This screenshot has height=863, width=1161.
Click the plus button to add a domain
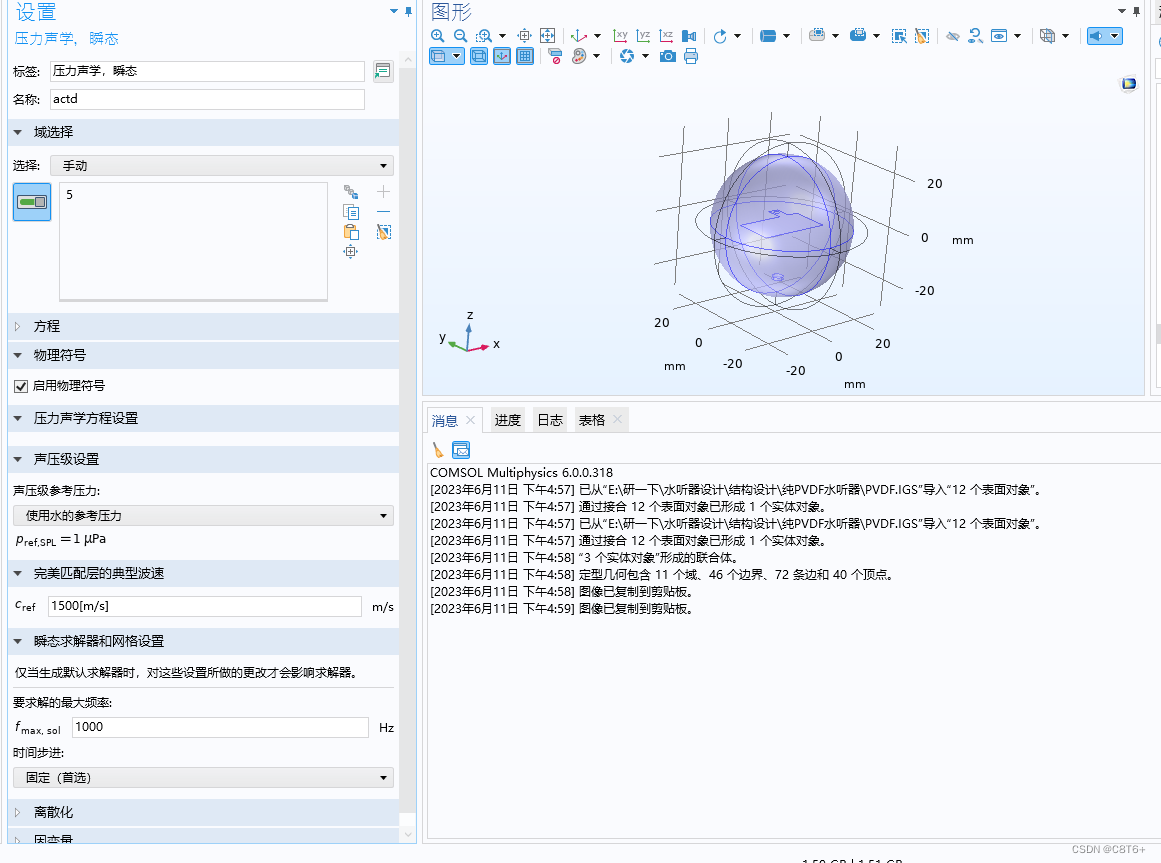[384, 192]
